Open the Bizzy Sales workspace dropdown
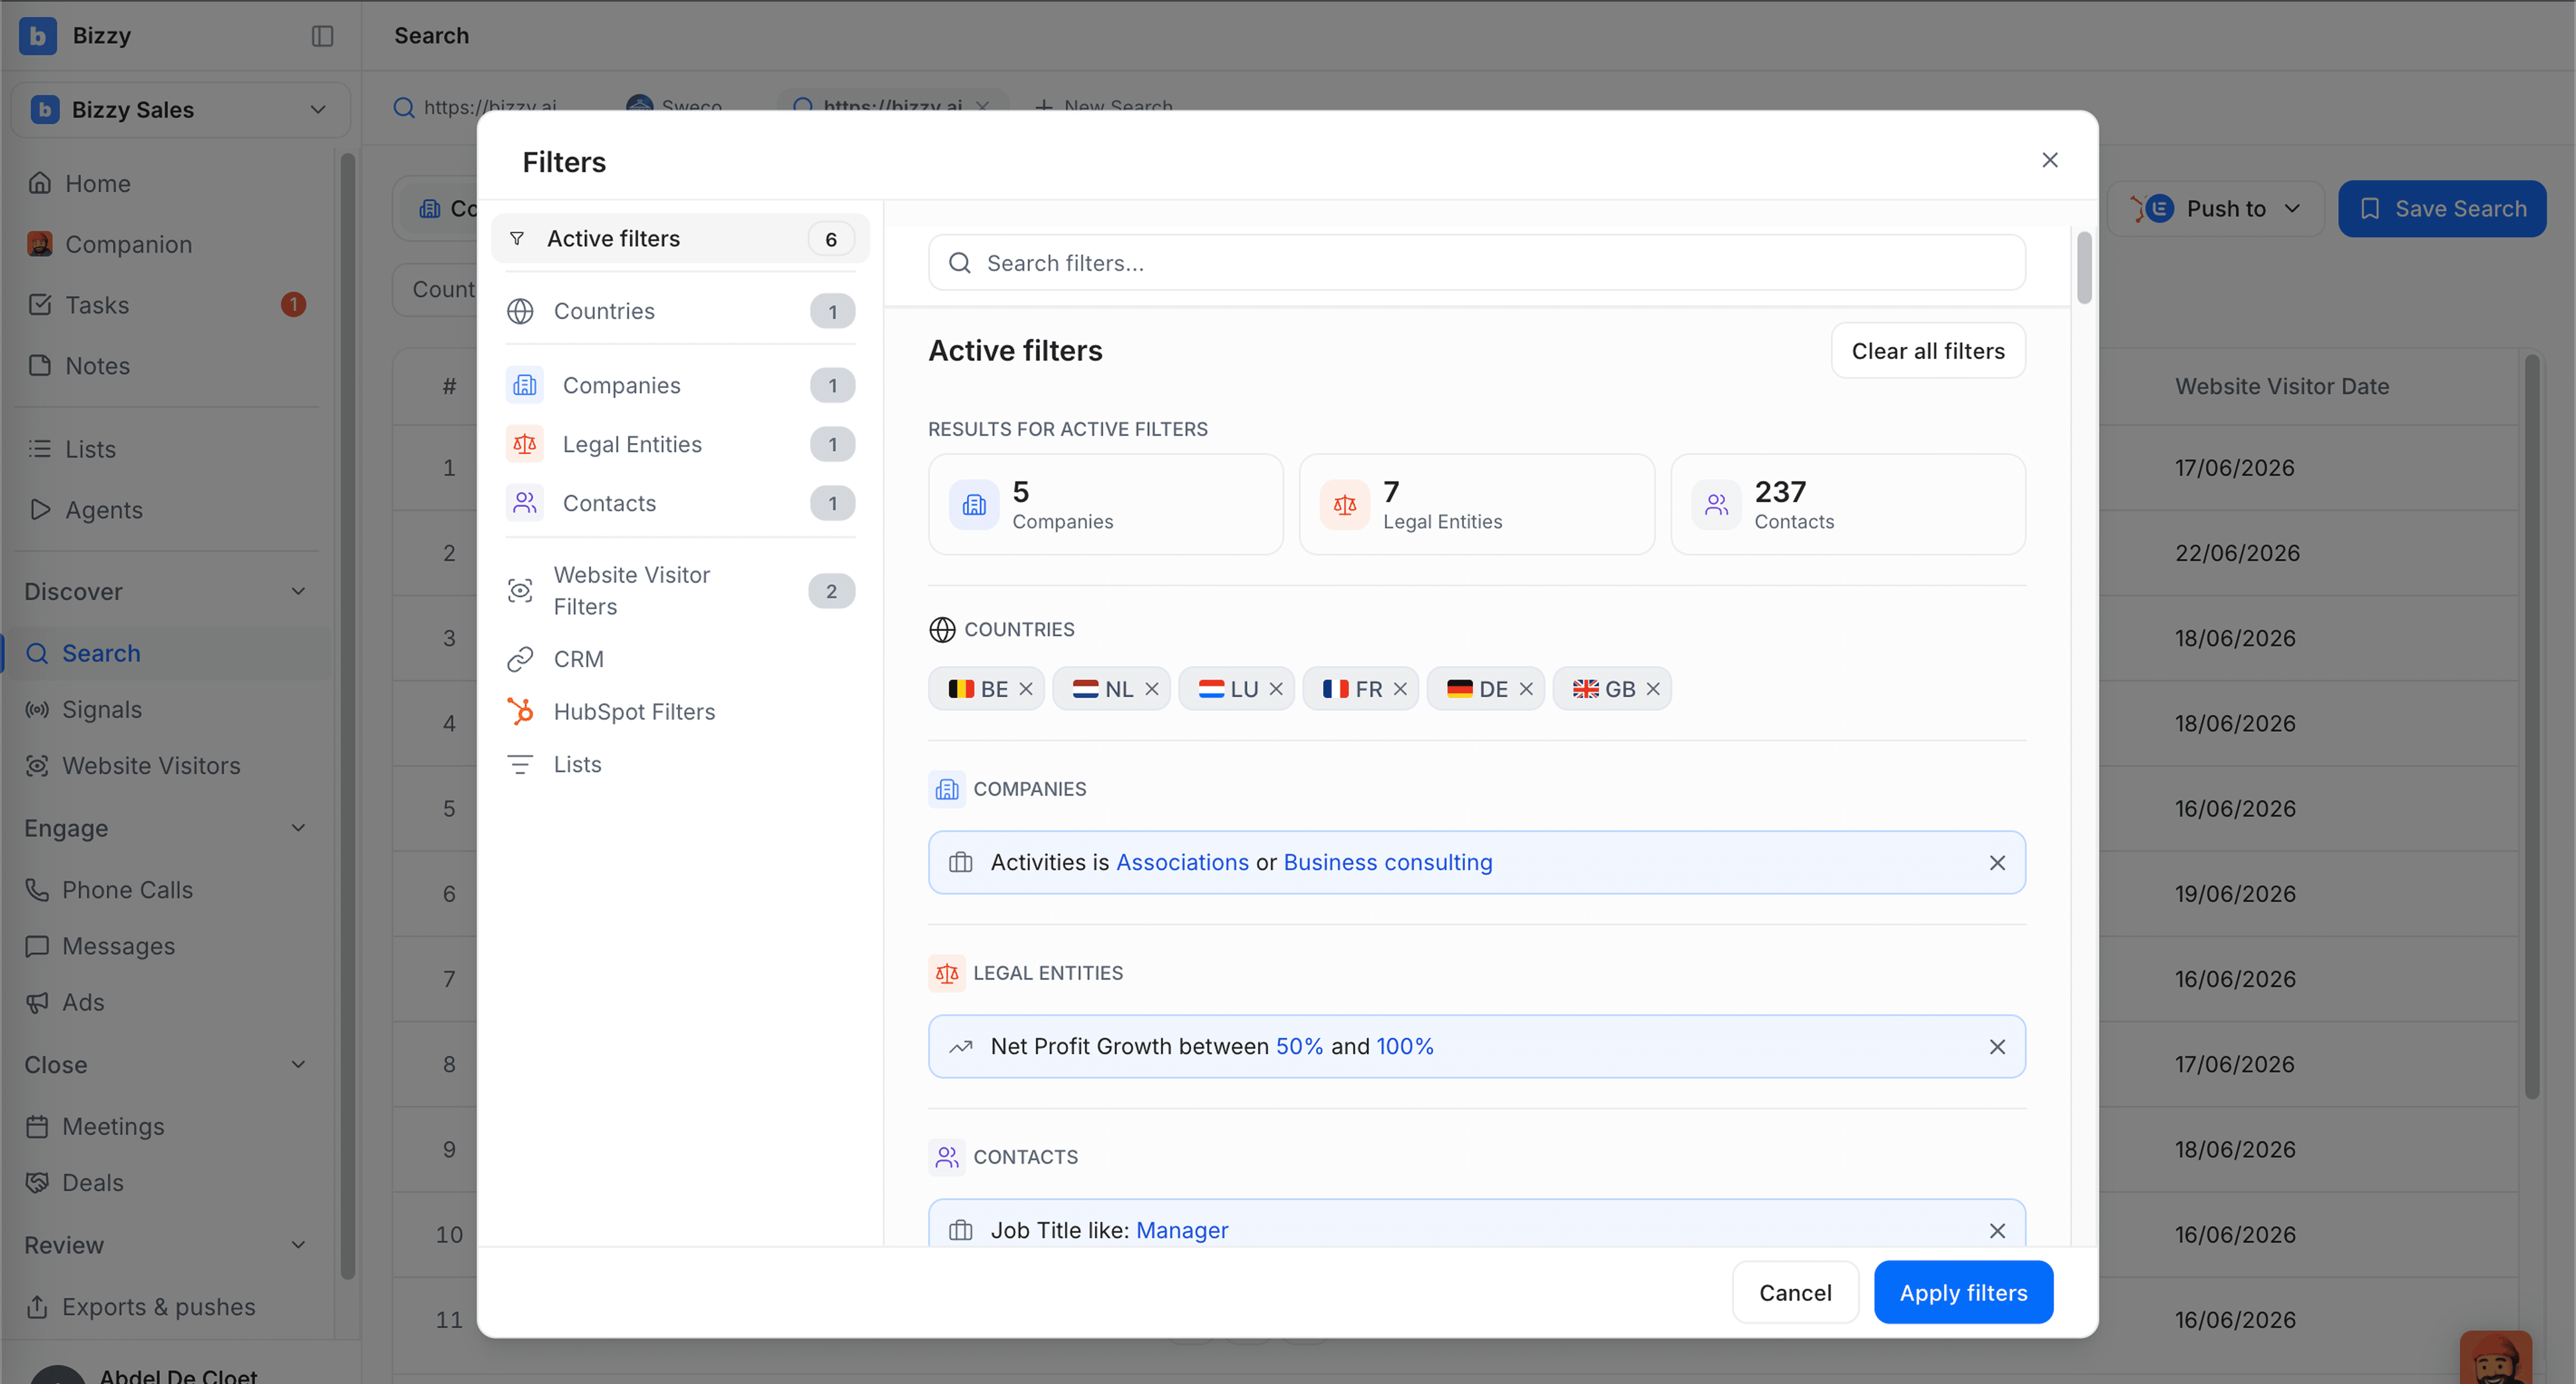The height and width of the screenshot is (1384, 2576). coord(181,110)
